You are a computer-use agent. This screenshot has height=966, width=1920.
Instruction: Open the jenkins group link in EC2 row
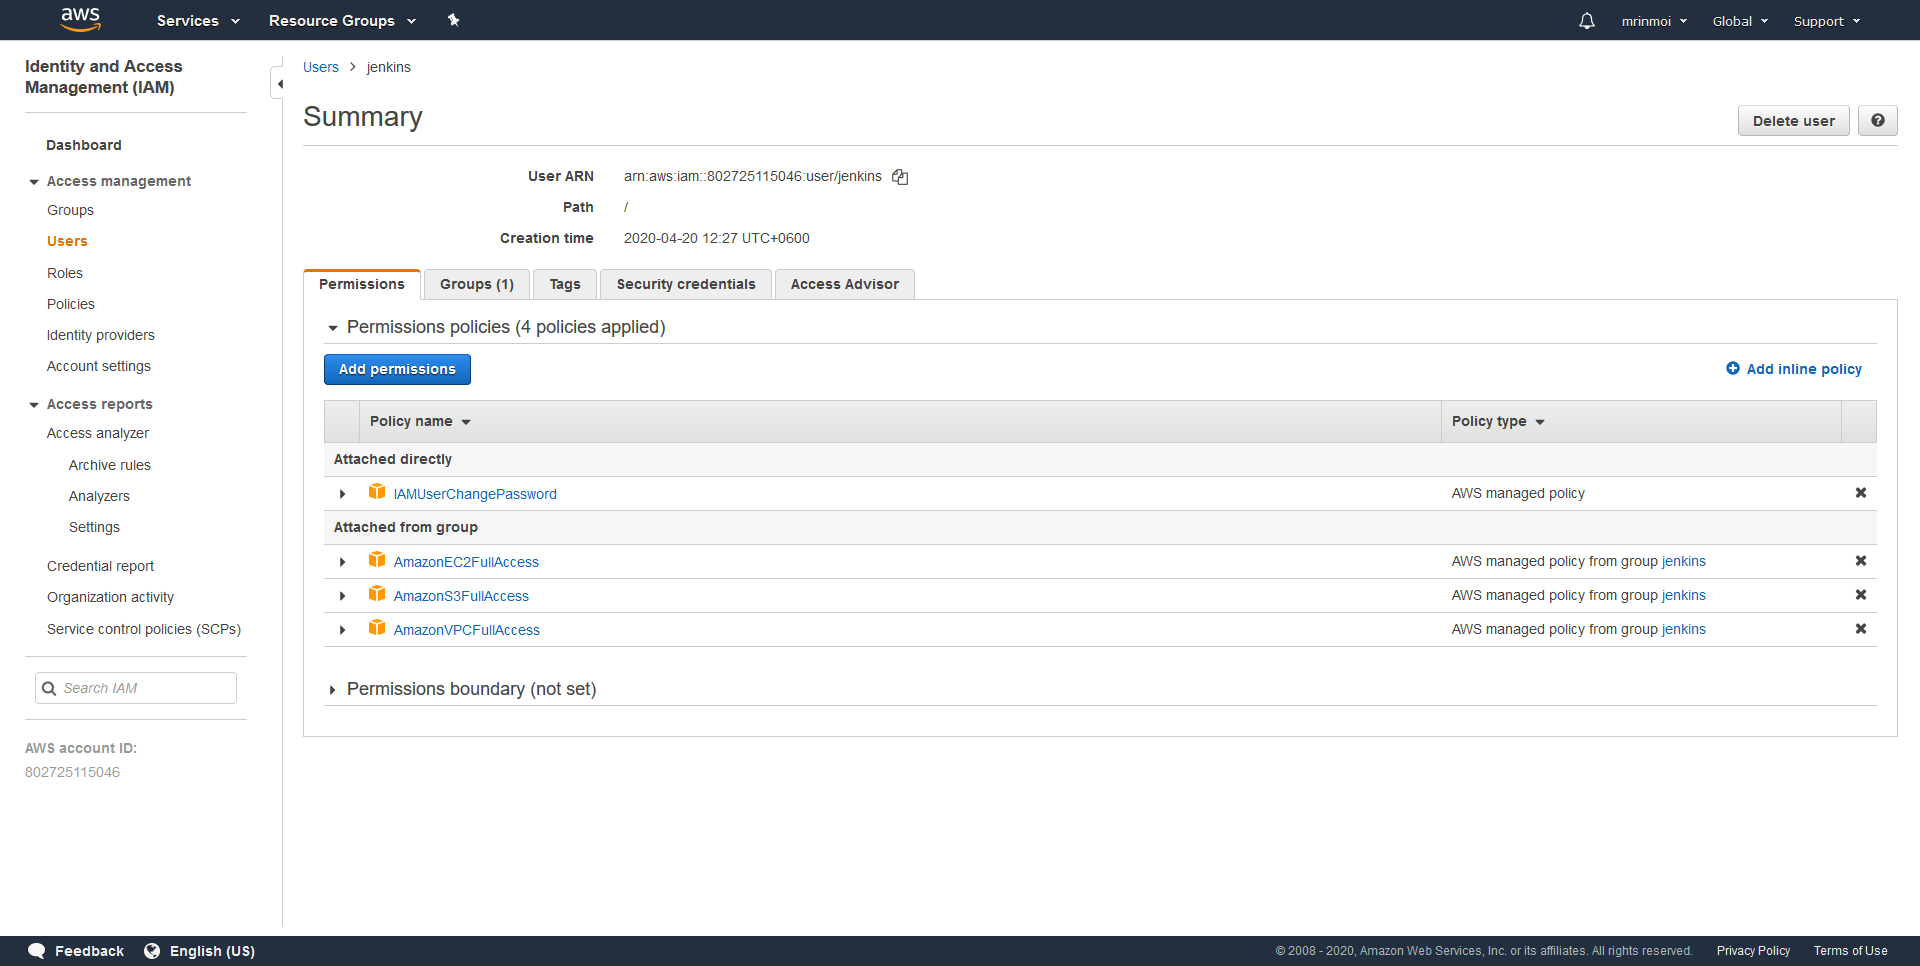pos(1684,561)
